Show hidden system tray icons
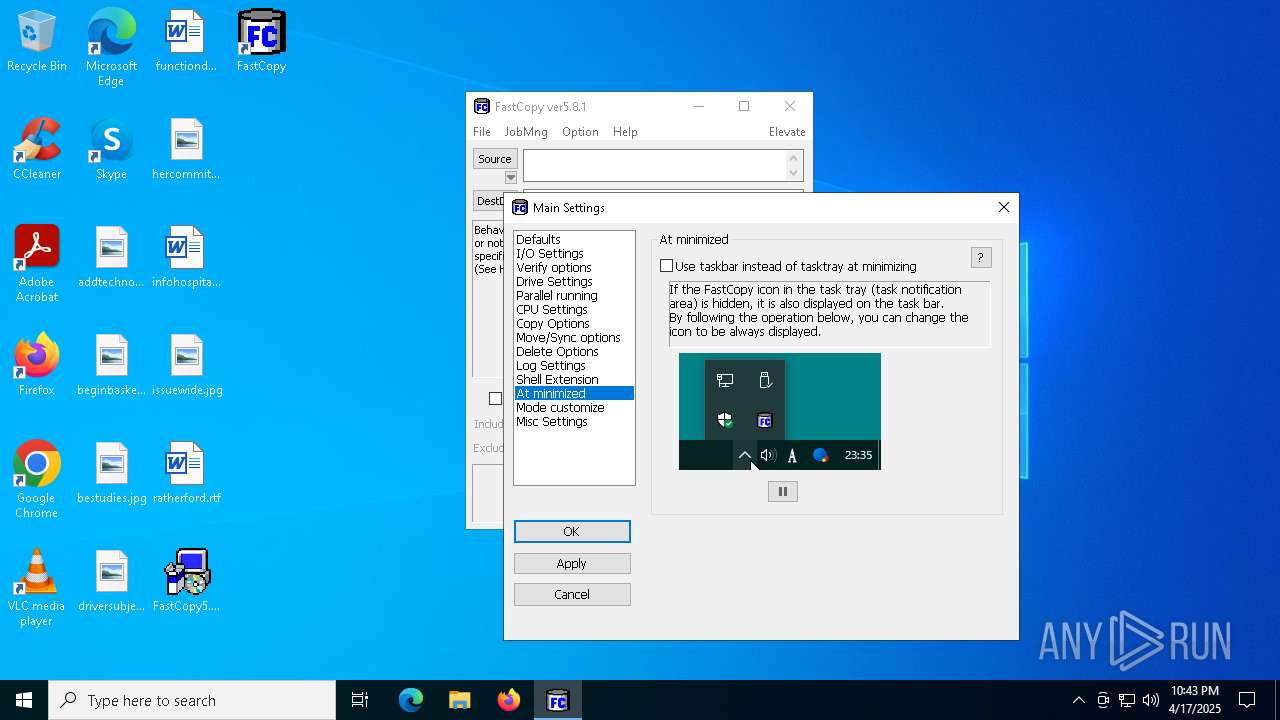The width and height of the screenshot is (1280, 720). coord(1078,700)
